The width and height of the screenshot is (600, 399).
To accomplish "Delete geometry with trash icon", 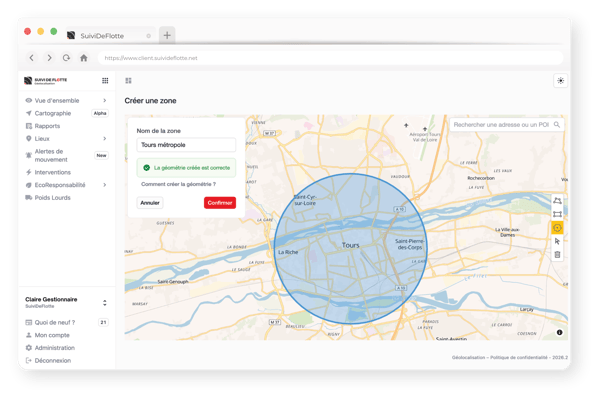I will click(557, 254).
